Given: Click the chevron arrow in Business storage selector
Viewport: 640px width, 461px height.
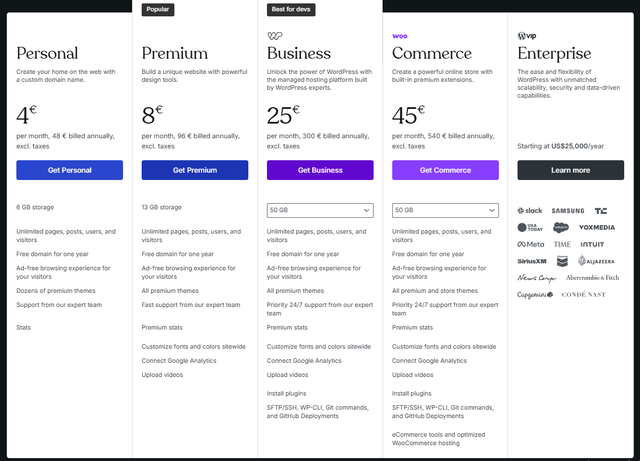Looking at the screenshot, I should (366, 210).
